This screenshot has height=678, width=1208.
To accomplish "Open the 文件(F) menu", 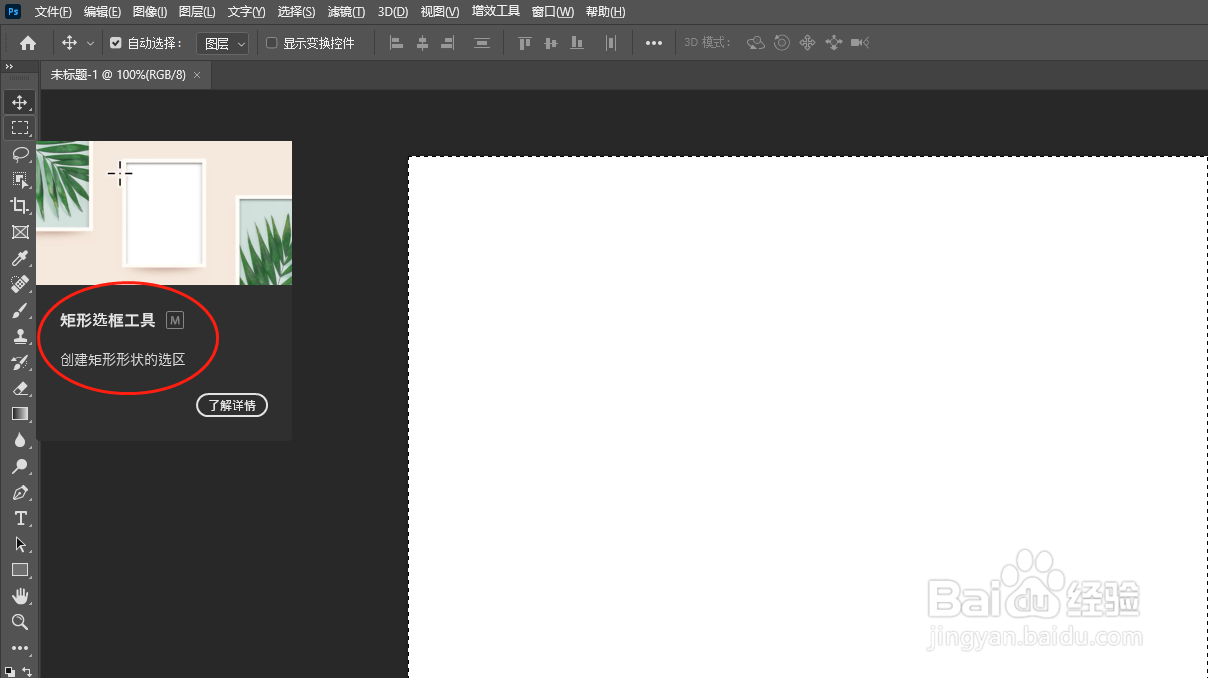I will point(53,11).
